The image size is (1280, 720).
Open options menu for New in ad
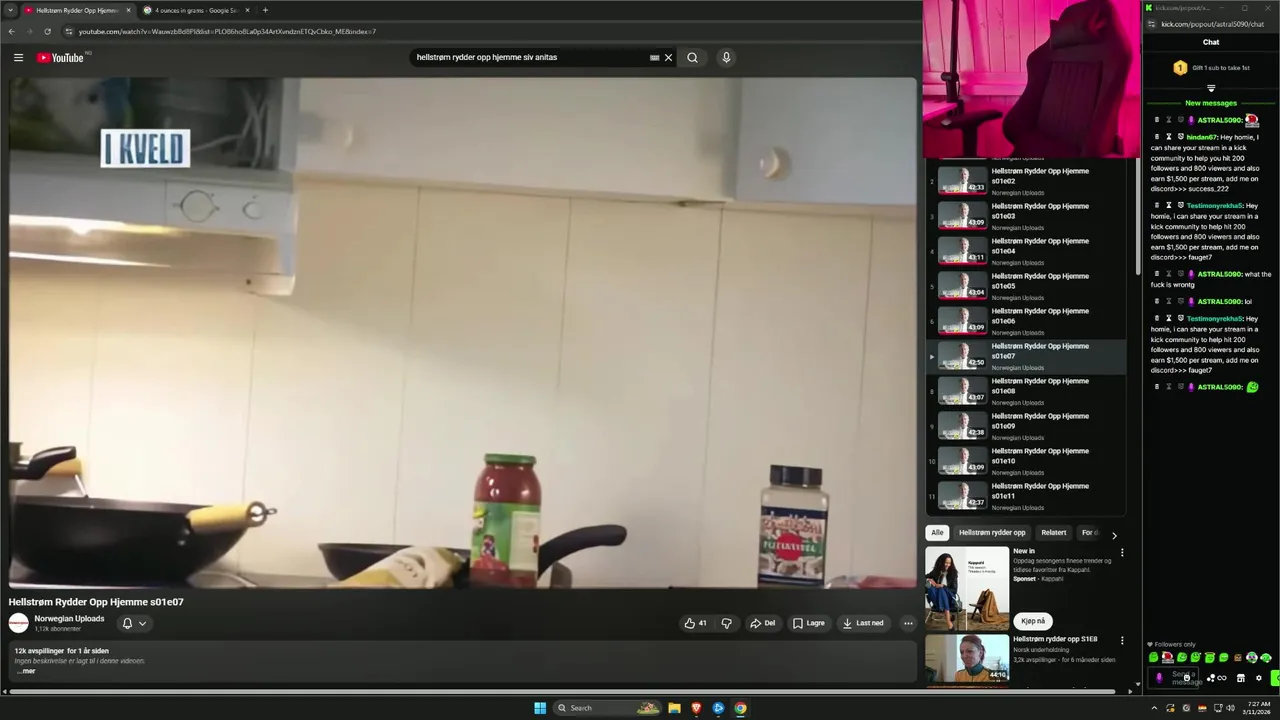tap(1122, 552)
